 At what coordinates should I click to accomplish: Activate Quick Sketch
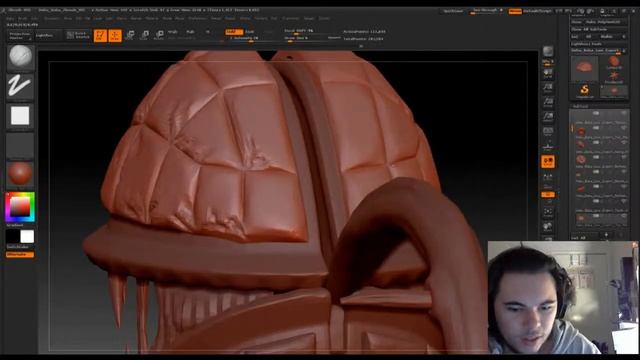pos(78,36)
